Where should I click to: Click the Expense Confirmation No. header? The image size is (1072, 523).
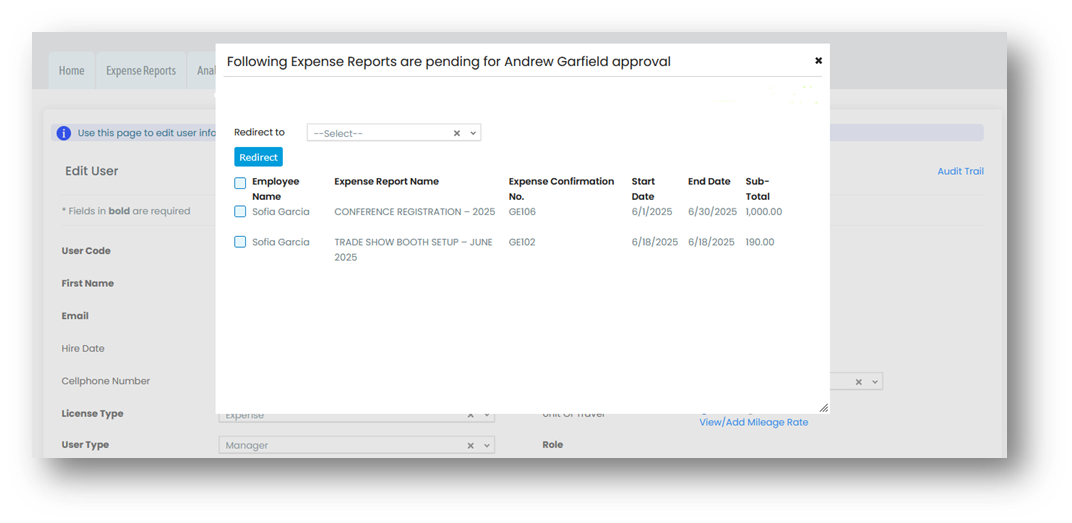point(561,189)
